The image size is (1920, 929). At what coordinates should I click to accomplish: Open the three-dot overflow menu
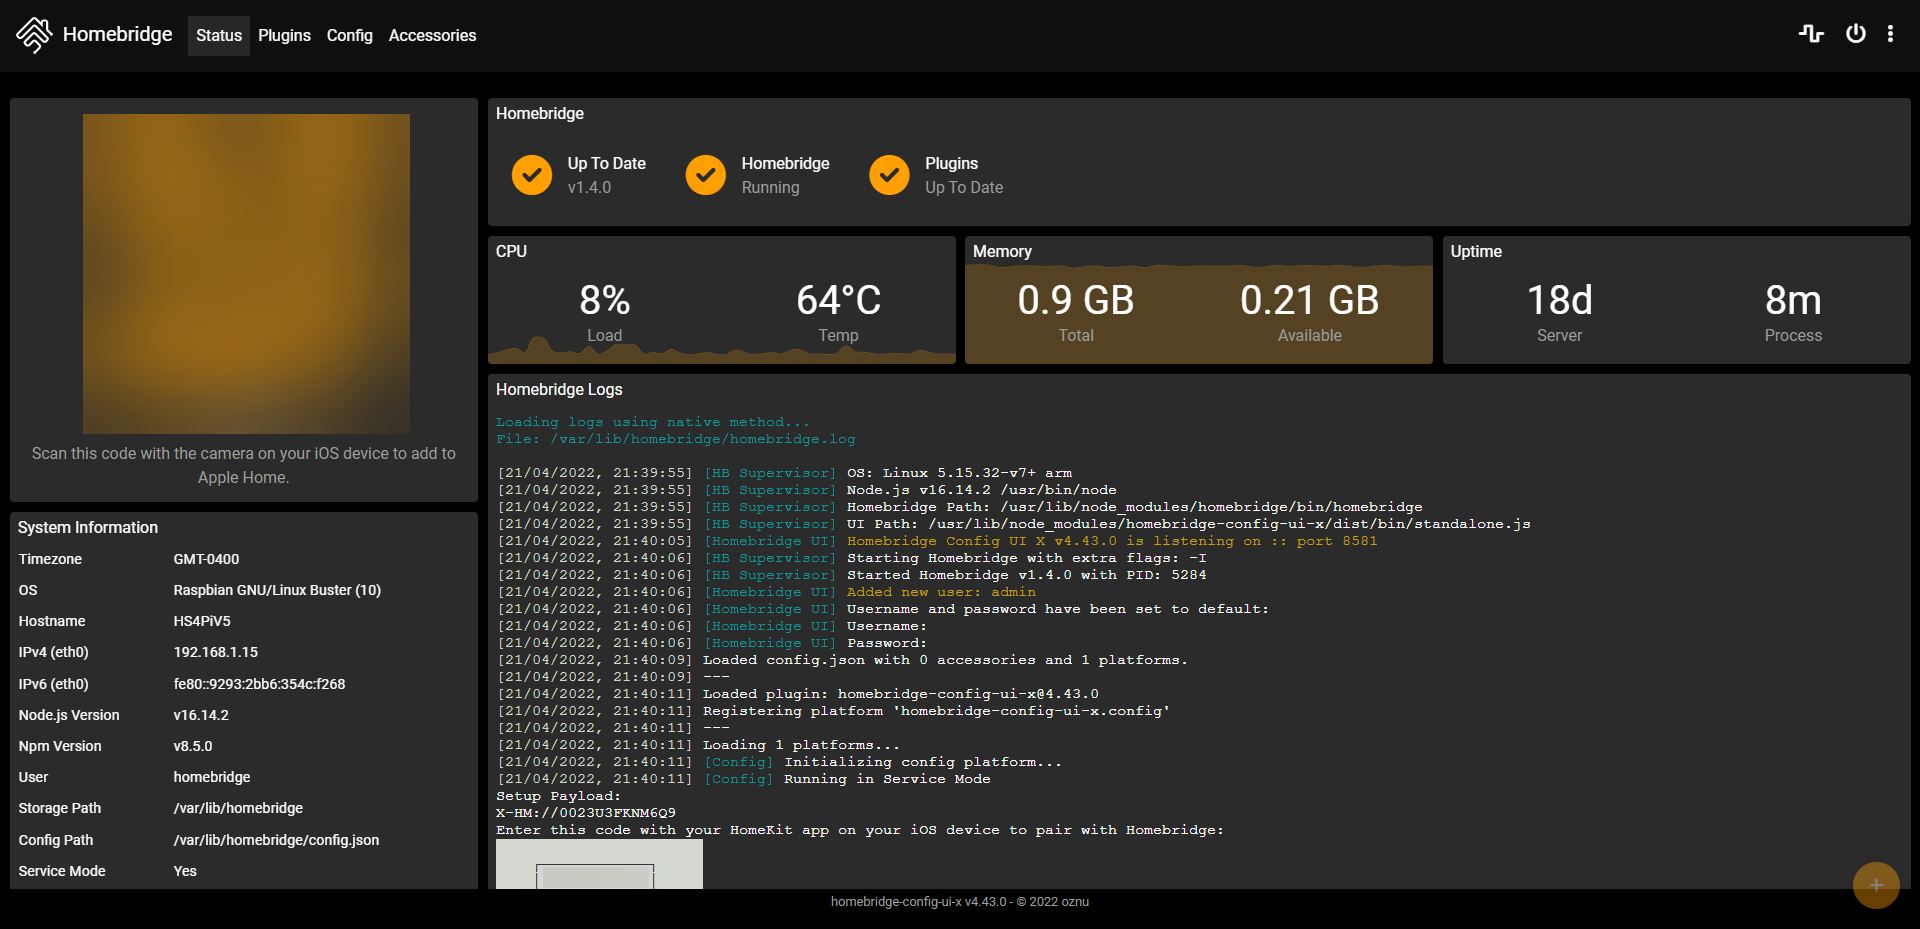tap(1890, 34)
